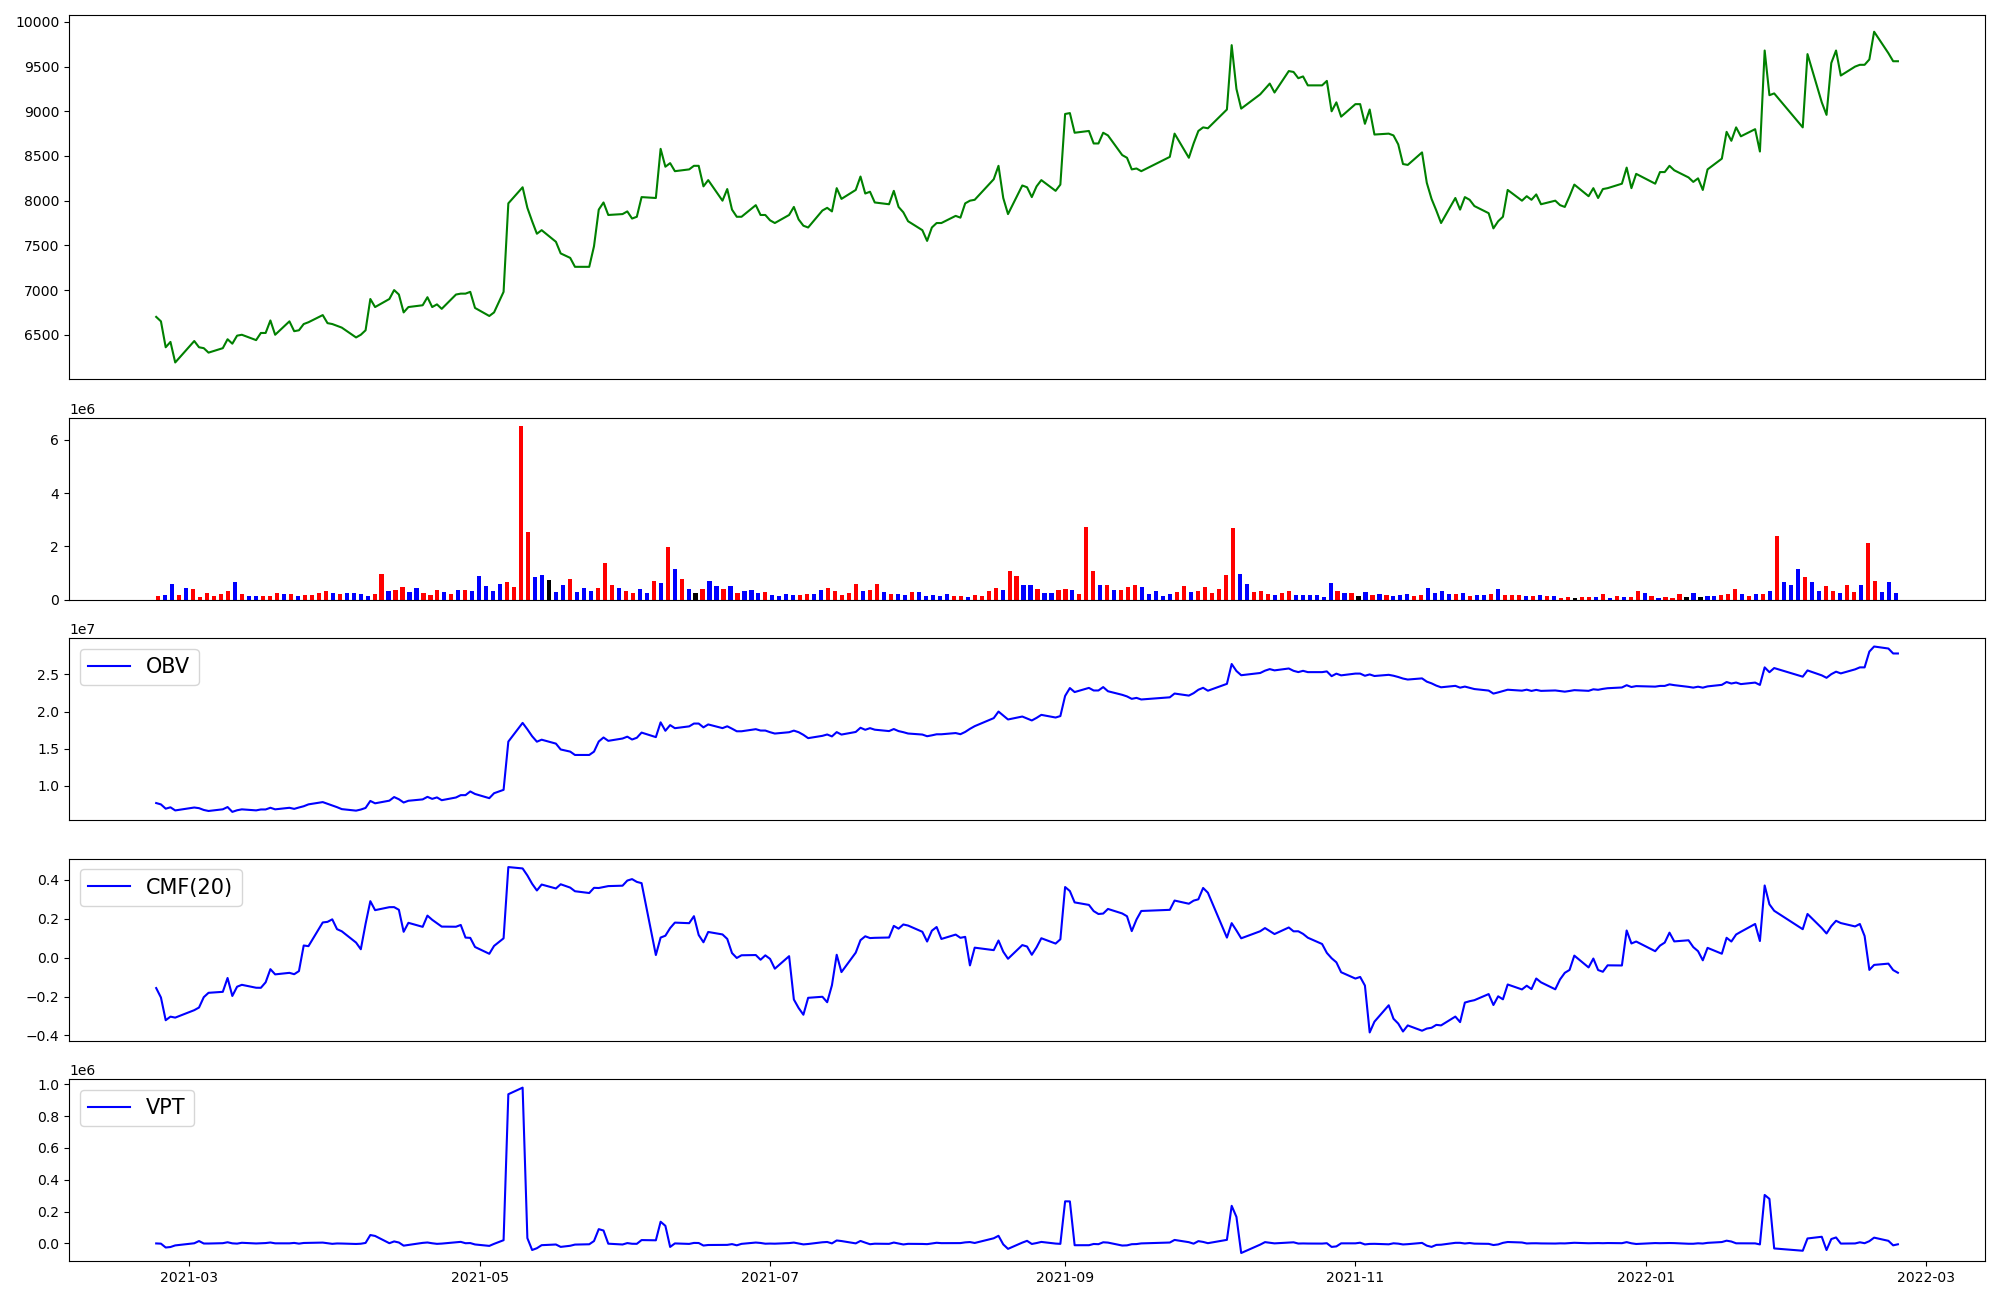Click the 6500 tick on price axis
The height and width of the screenshot is (1300, 2000).
(41, 335)
